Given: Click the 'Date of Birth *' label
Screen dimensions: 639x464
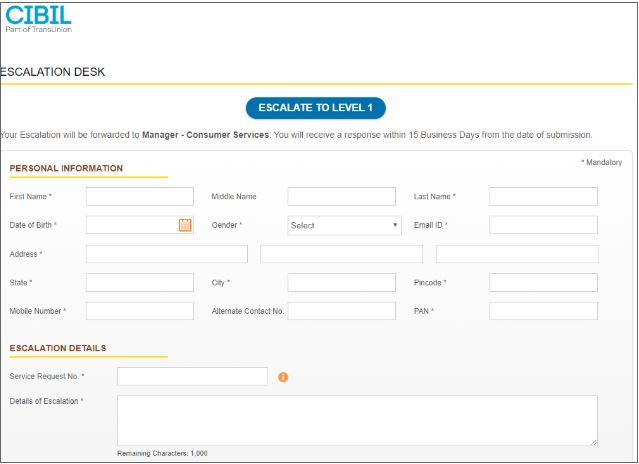Looking at the screenshot, I should (33, 225).
